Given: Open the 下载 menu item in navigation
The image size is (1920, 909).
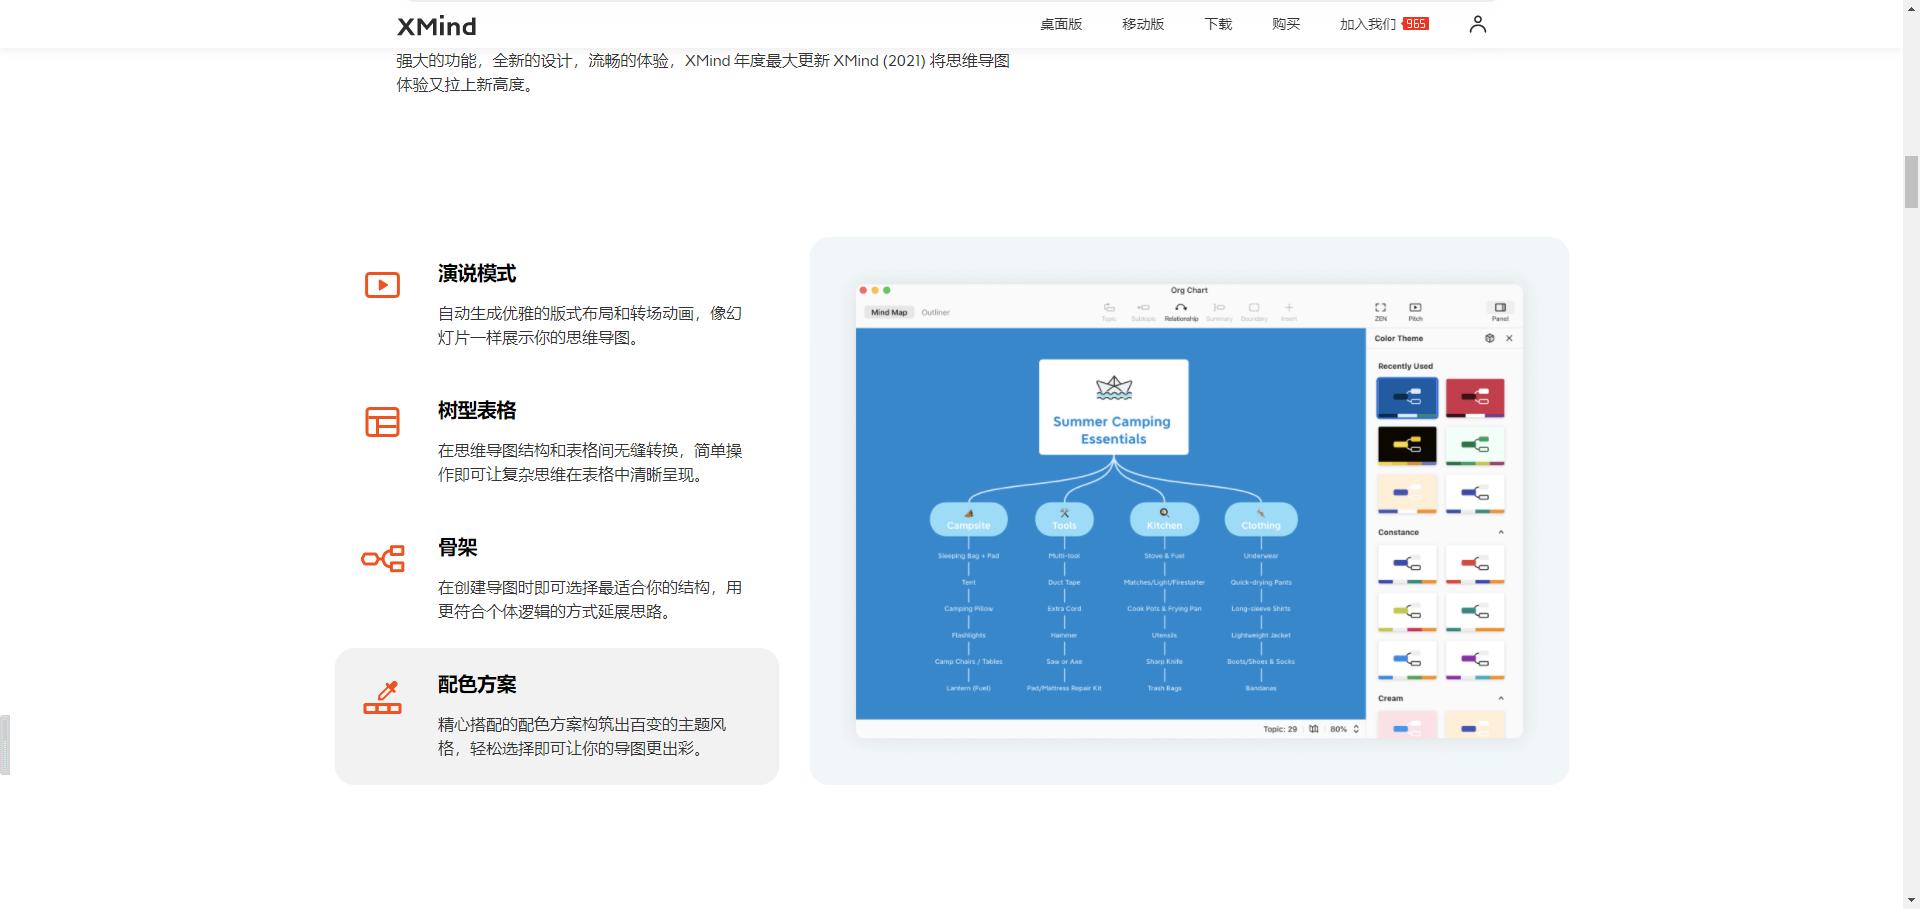Looking at the screenshot, I should (x=1218, y=23).
